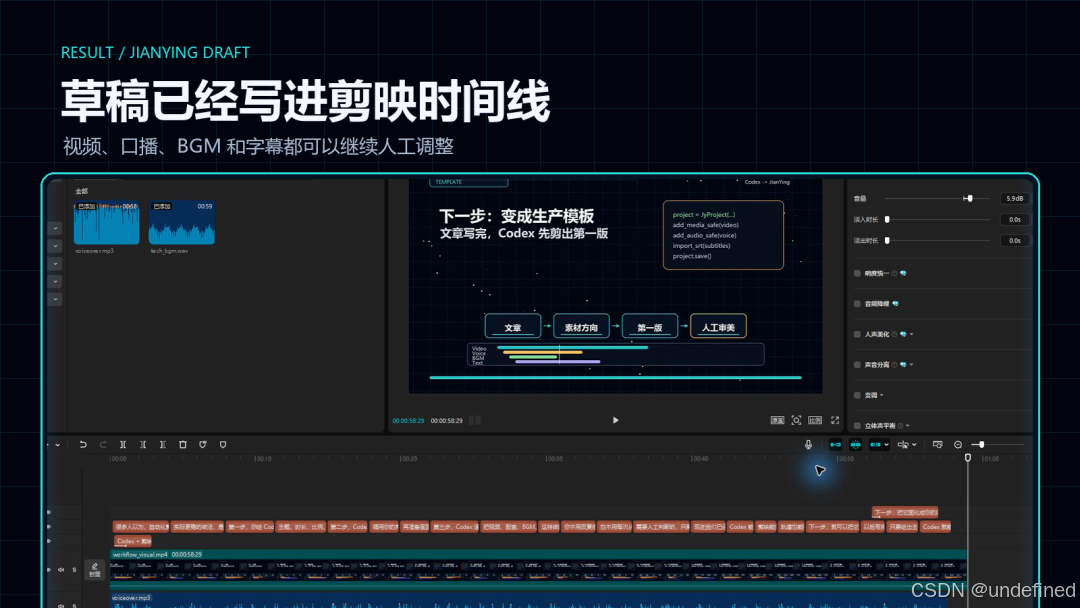Select subtitle clip '把视频、配音、BGM'
This screenshot has height=608, width=1080.
coord(509,527)
